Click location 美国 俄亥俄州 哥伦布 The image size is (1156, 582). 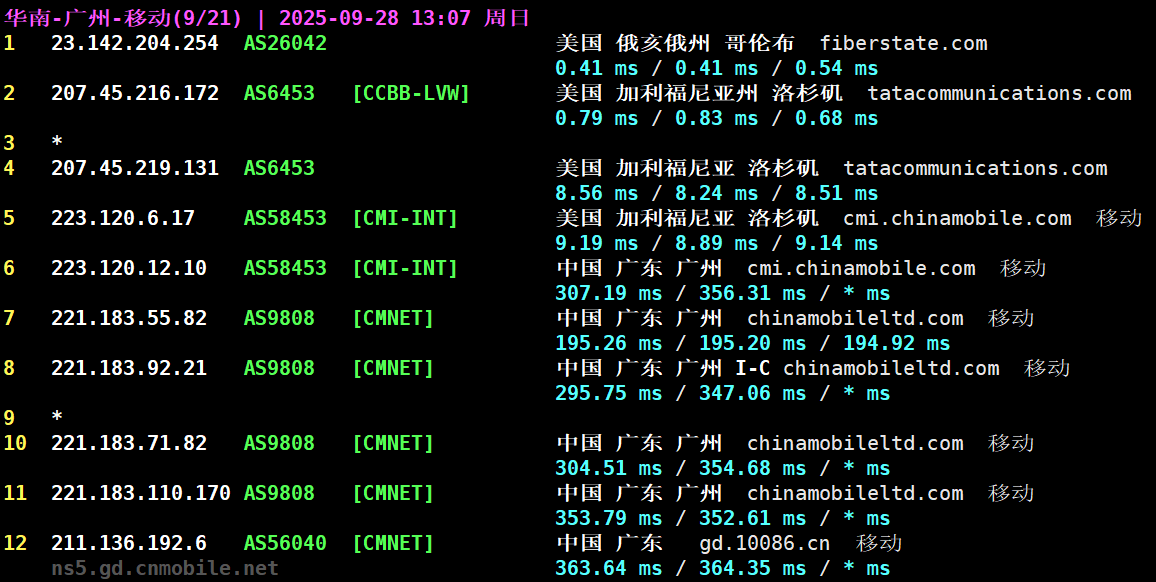pyautogui.click(x=675, y=43)
